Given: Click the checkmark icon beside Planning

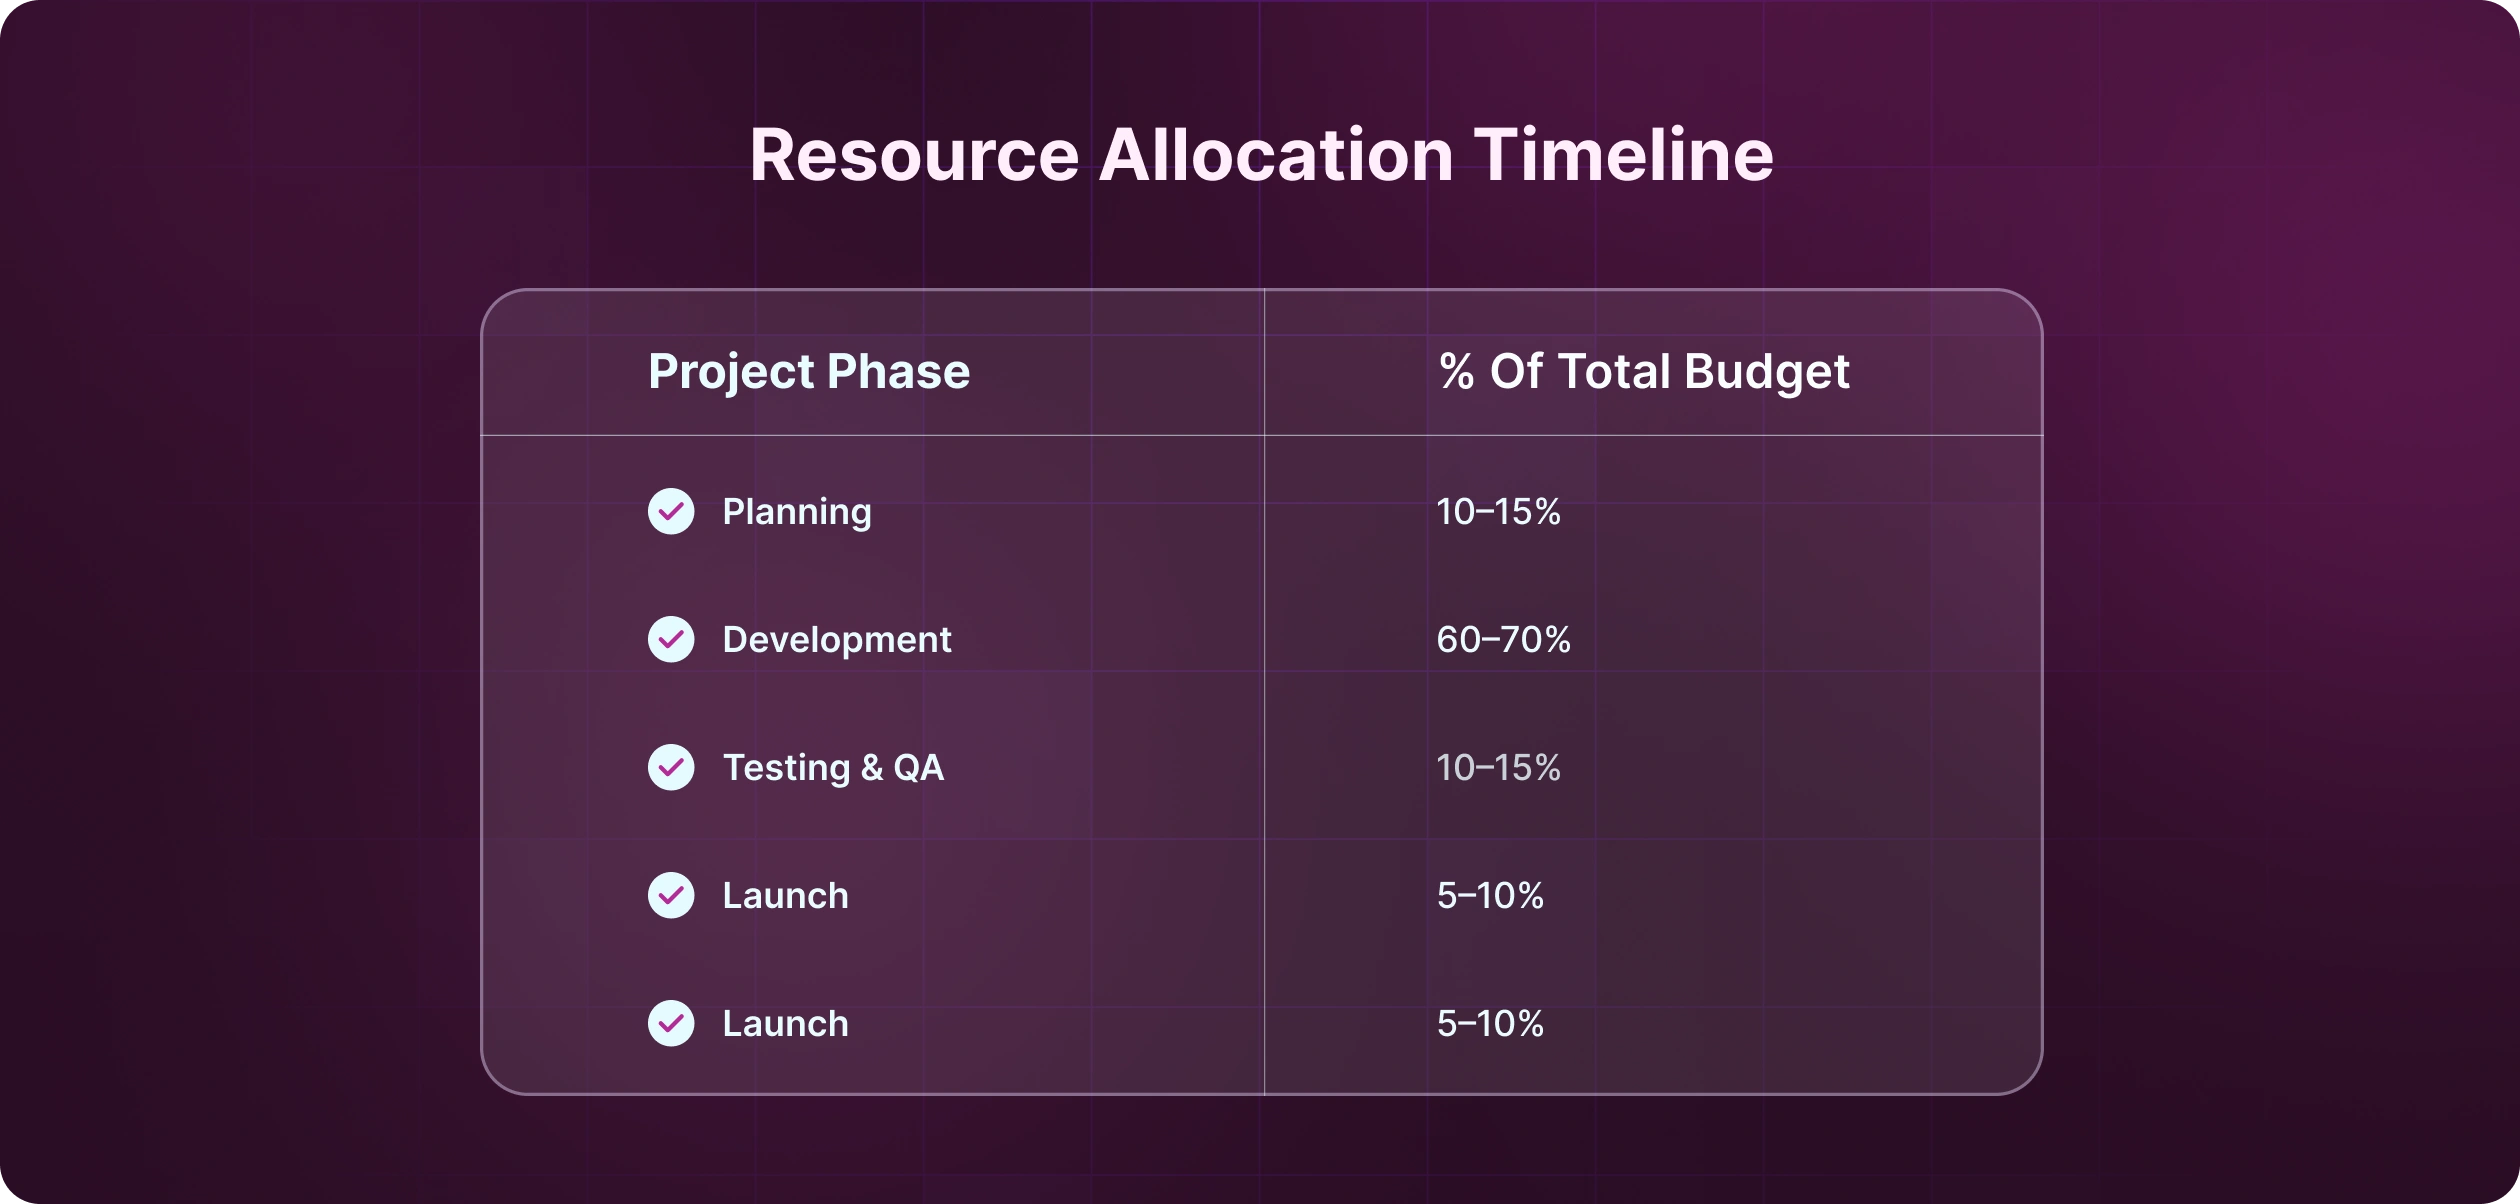Looking at the screenshot, I should [x=671, y=511].
